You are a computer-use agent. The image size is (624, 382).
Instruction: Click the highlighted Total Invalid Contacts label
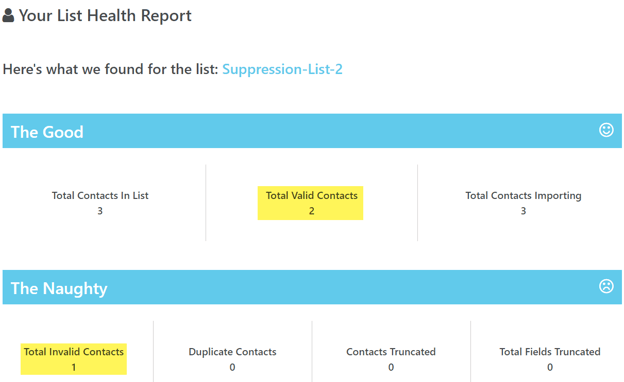(x=74, y=352)
